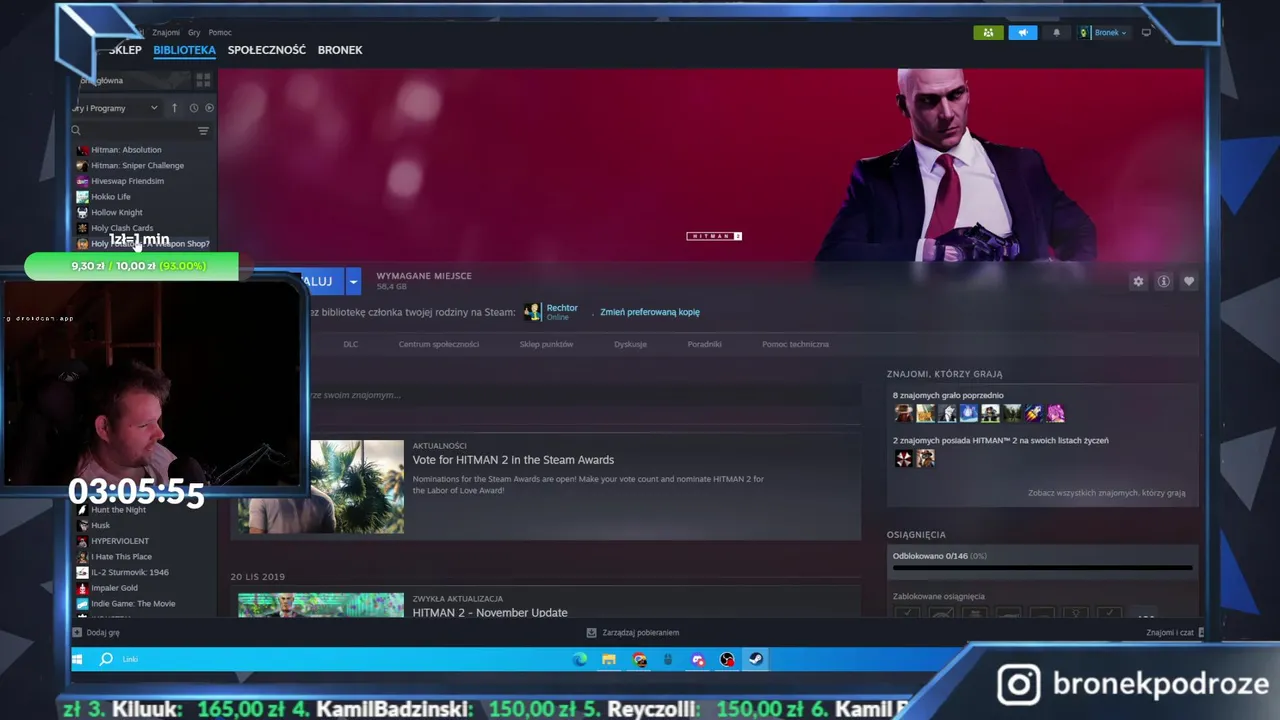Image resolution: width=1280 pixels, height=720 pixels.
Task: Open Znajomi i czat panel
Action: 1175,633
